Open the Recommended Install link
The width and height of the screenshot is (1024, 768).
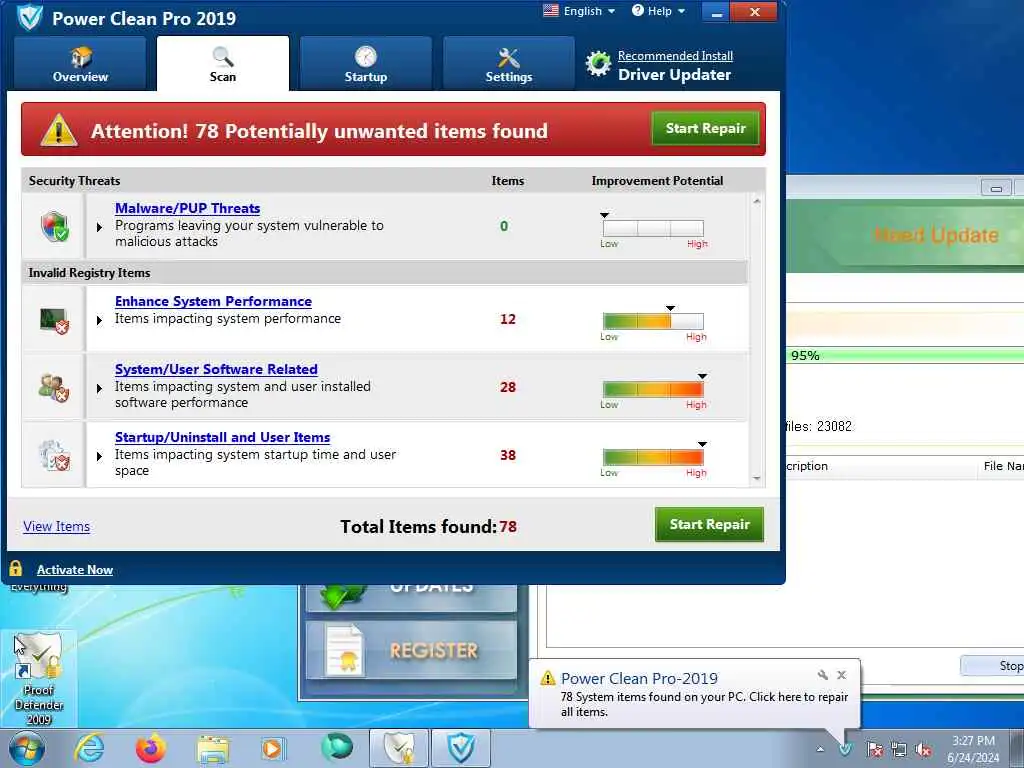pyautogui.click(x=675, y=56)
